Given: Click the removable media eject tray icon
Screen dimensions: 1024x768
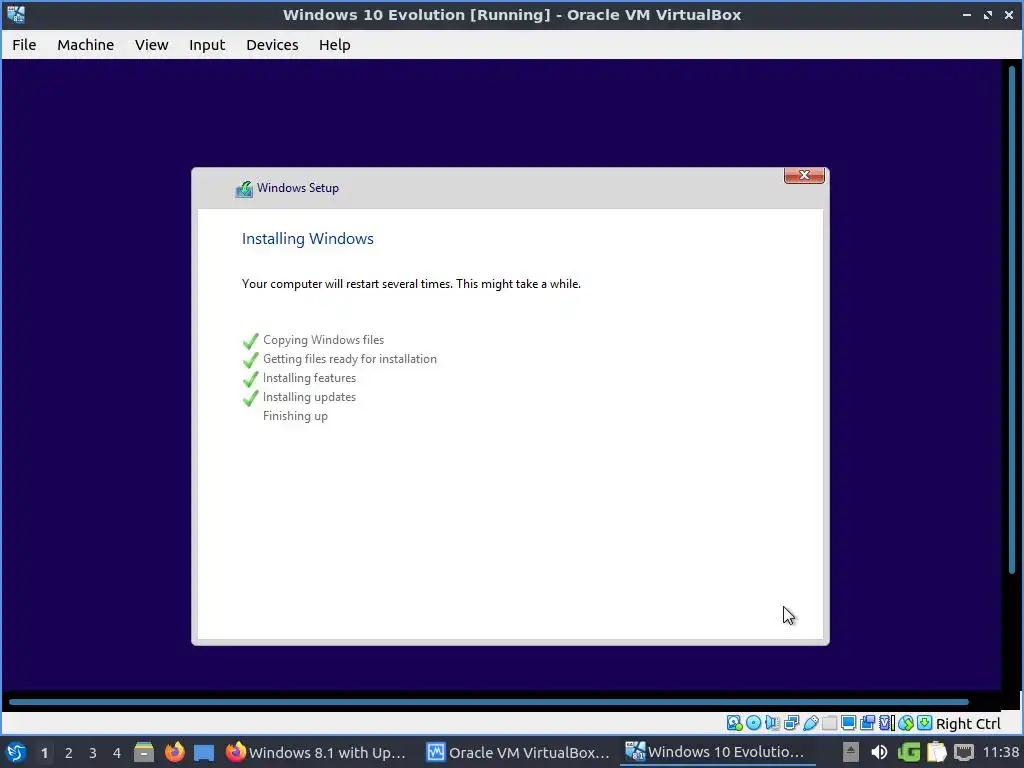Looking at the screenshot, I should click(850, 752).
